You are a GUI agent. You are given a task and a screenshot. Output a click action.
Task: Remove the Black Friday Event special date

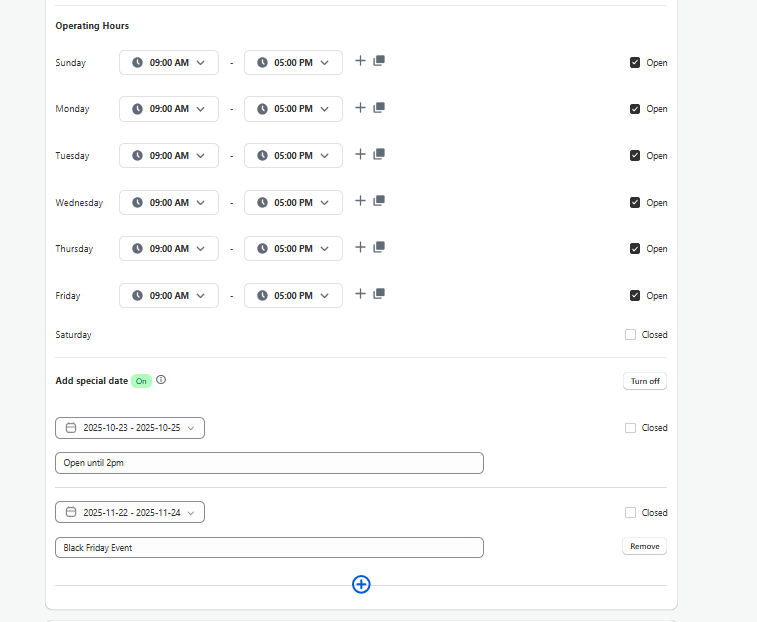[644, 547]
